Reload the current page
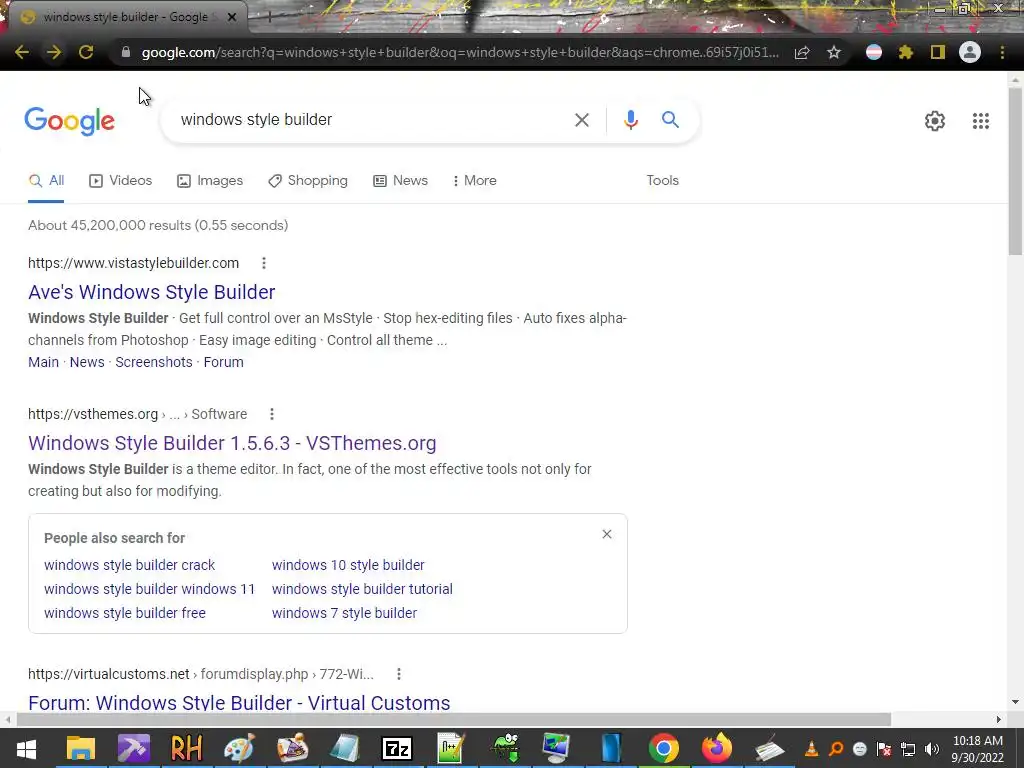Image resolution: width=1024 pixels, height=768 pixels. (x=86, y=52)
